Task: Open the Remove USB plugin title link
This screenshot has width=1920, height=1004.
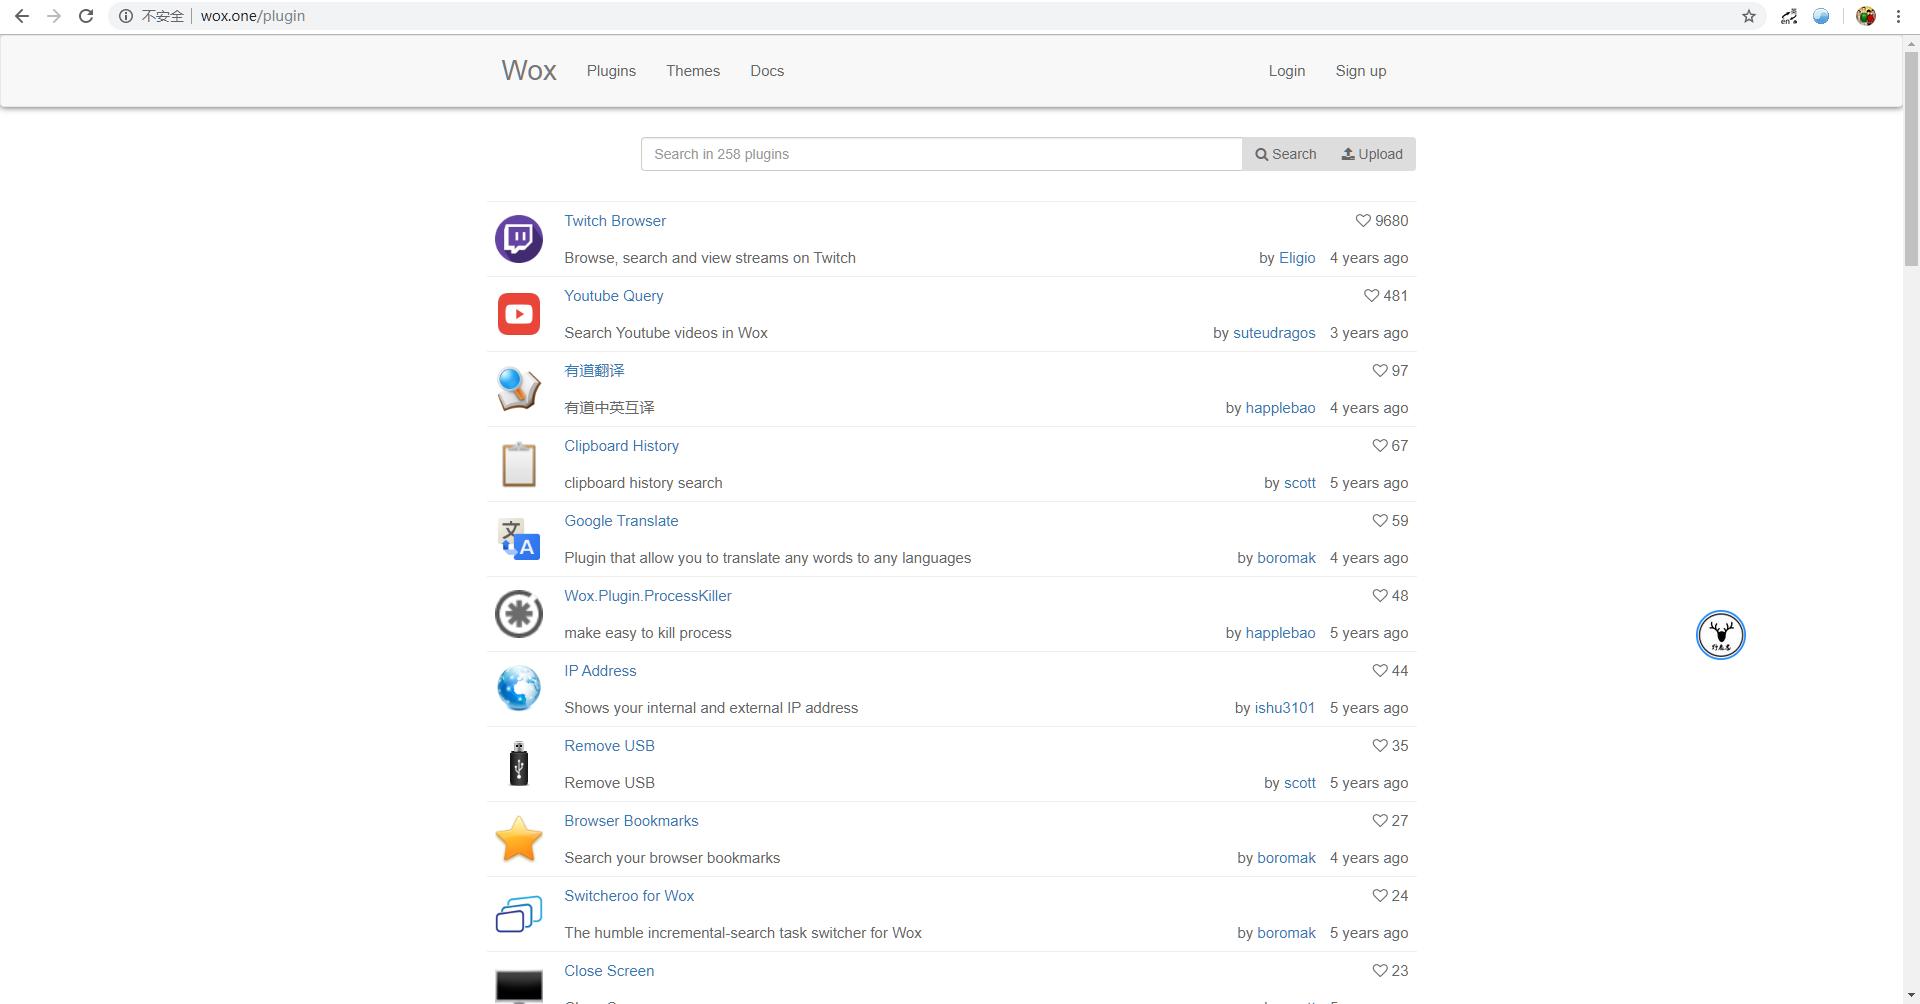Action: click(609, 746)
